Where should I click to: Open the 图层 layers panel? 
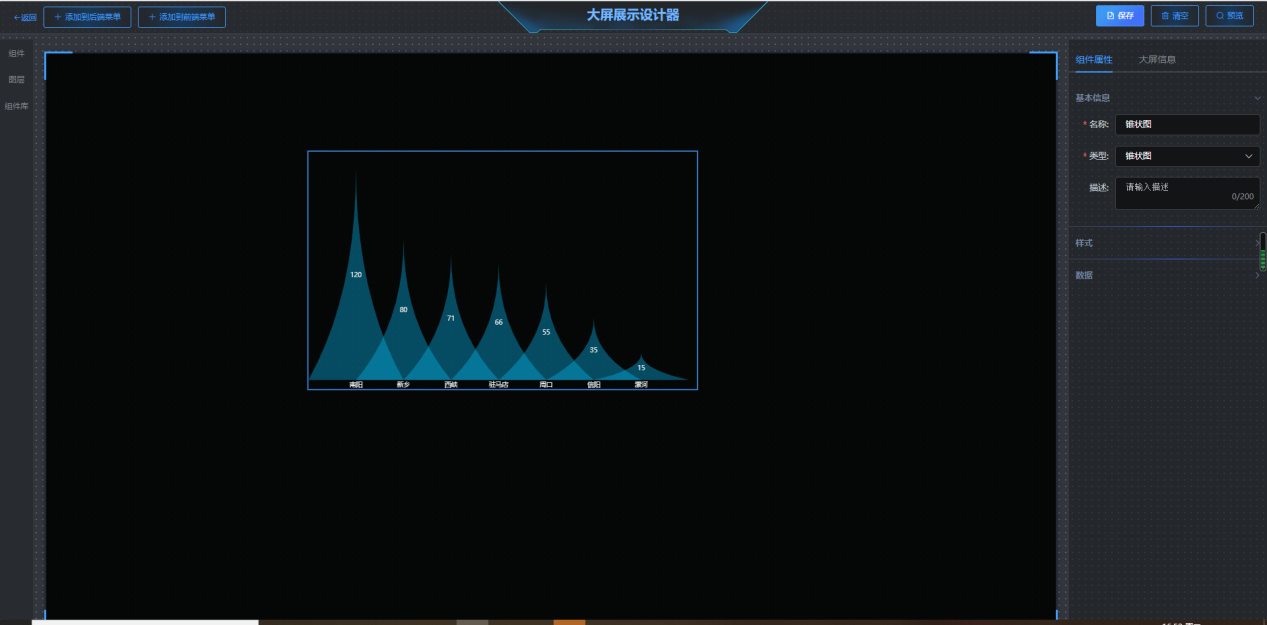point(16,79)
